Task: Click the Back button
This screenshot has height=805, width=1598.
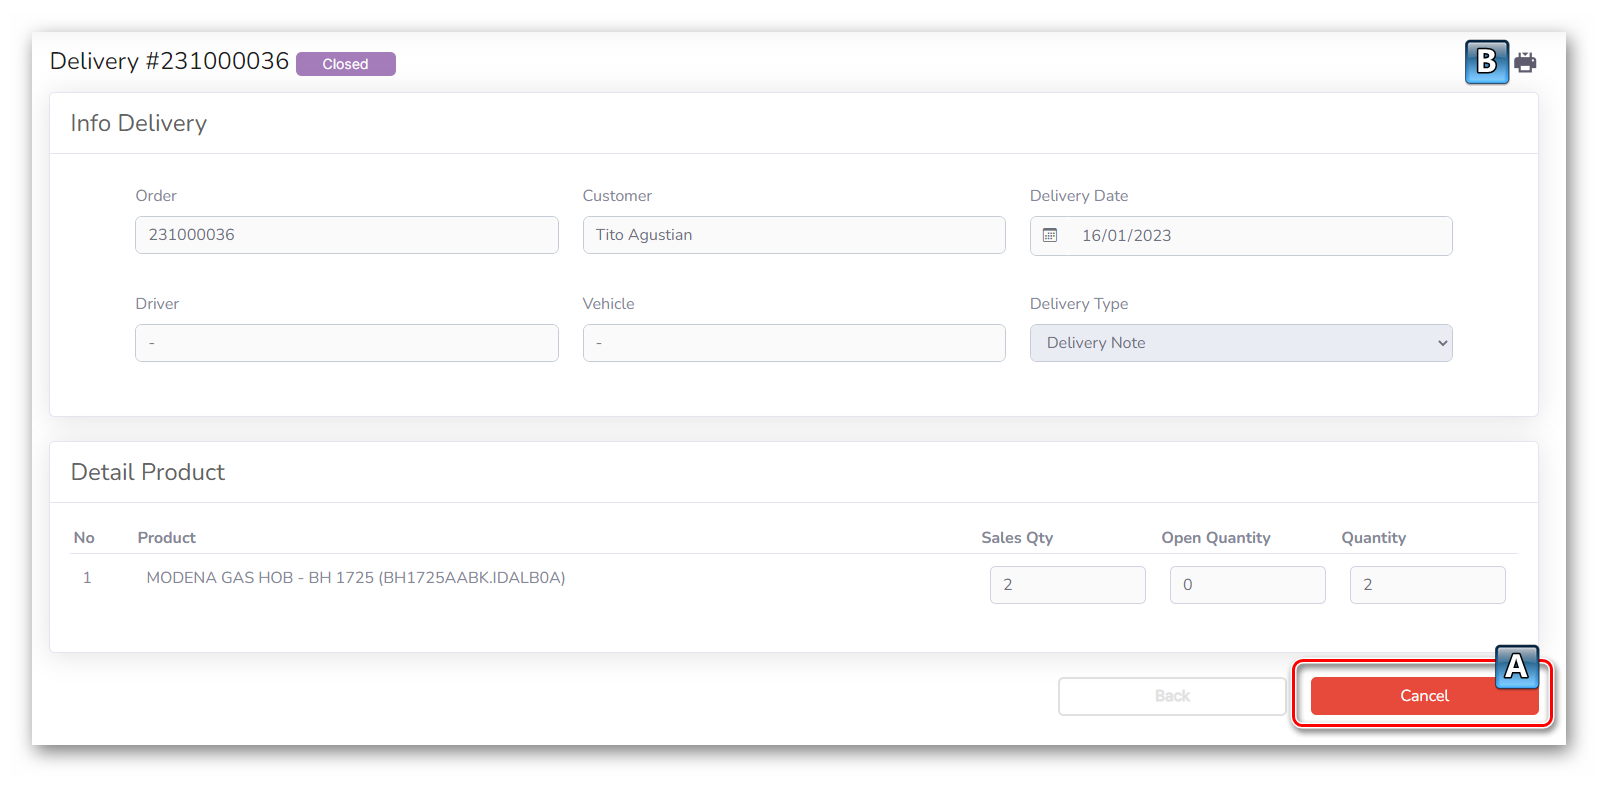Action: [x=1172, y=696]
